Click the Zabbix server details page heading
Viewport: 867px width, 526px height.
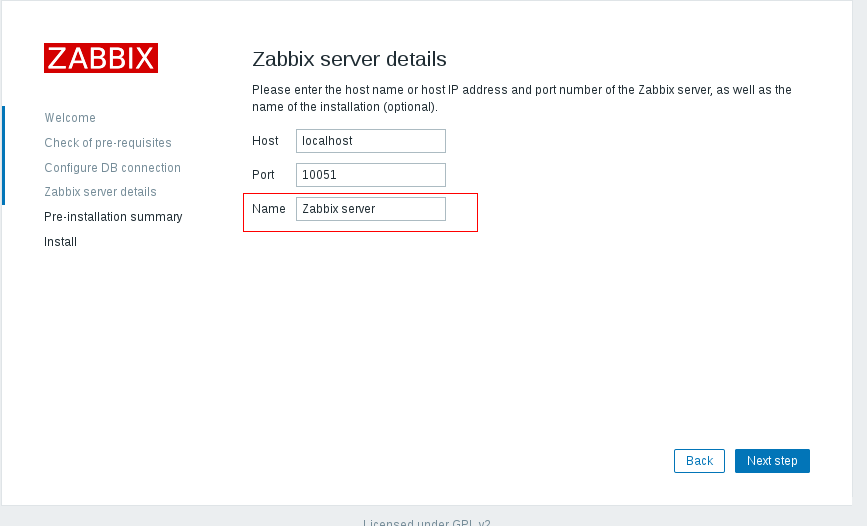pos(349,59)
